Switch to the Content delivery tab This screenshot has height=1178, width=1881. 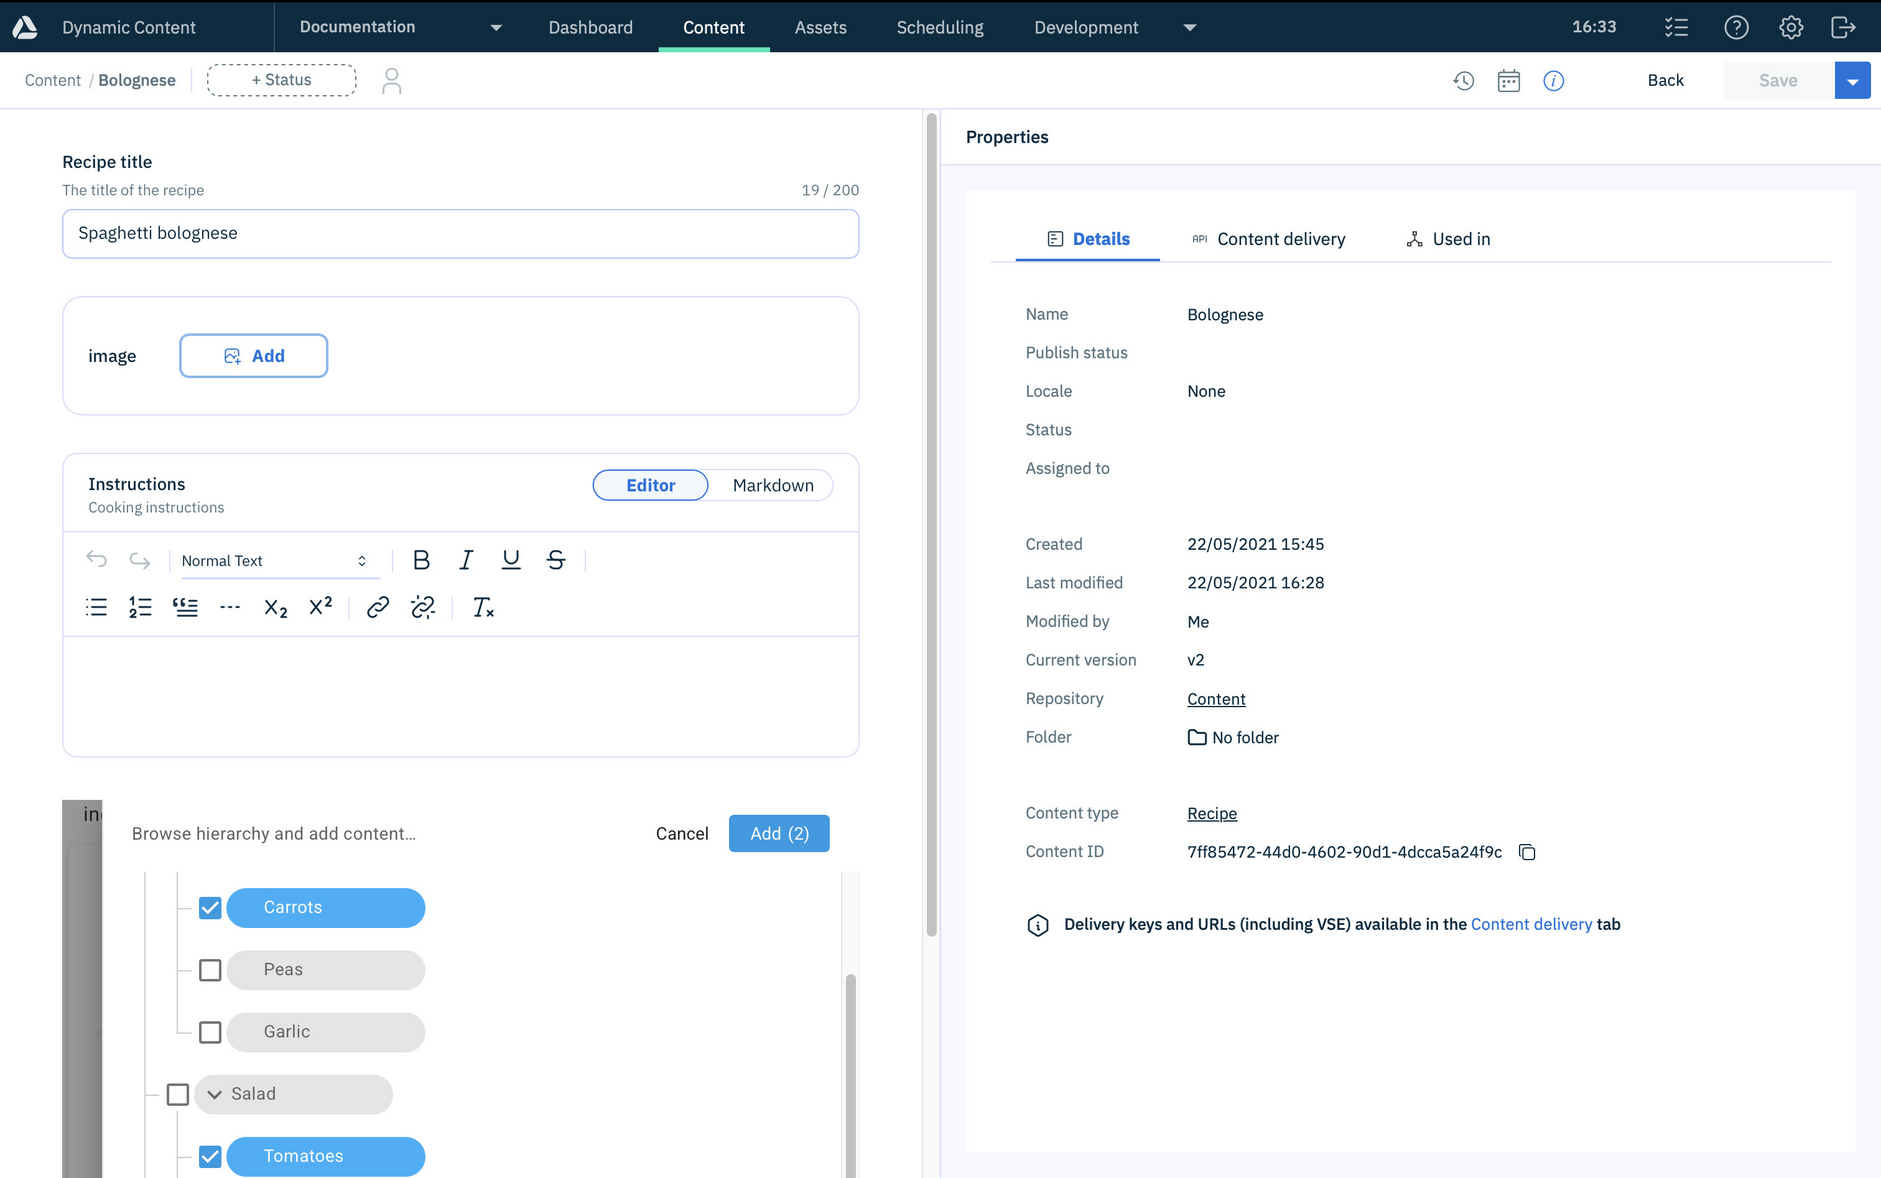(x=1280, y=239)
